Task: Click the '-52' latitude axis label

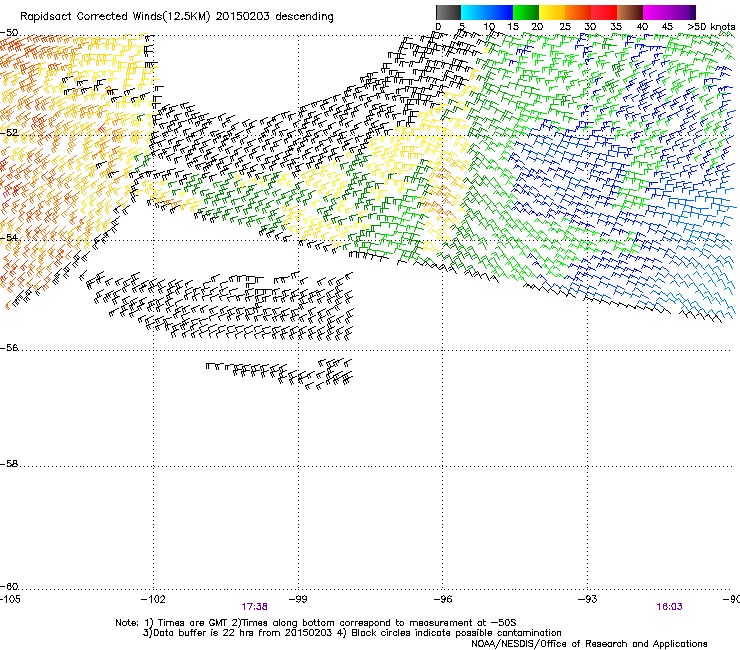Action: pos(9,133)
